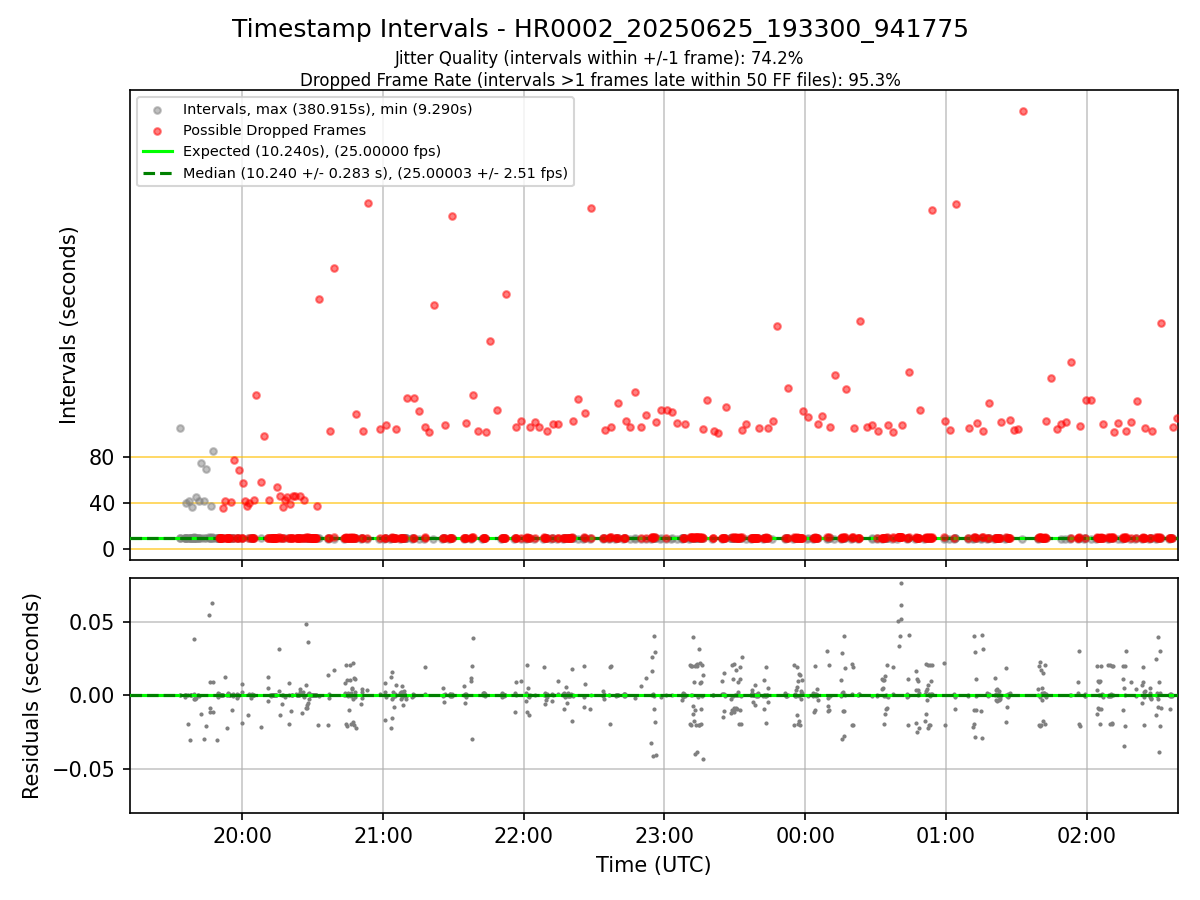The height and width of the screenshot is (900, 1200).
Task: Click the 40 tick on the intervals axis
Action: (x=104, y=503)
